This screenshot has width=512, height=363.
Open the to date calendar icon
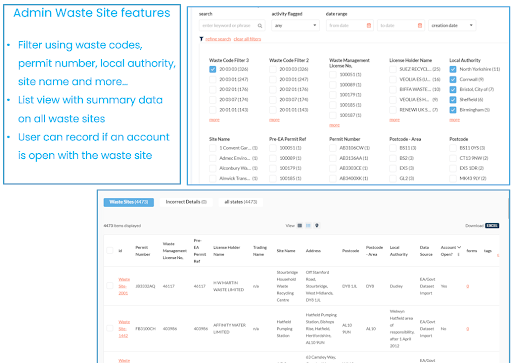click(x=420, y=26)
